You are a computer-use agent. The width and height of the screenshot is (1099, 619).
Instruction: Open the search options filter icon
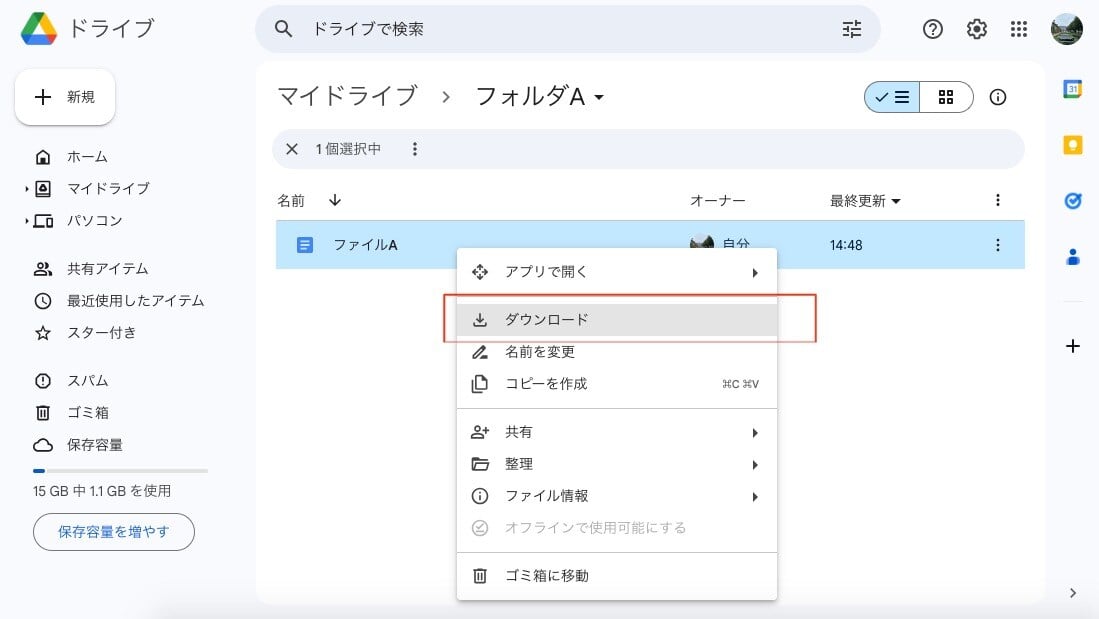coord(851,29)
